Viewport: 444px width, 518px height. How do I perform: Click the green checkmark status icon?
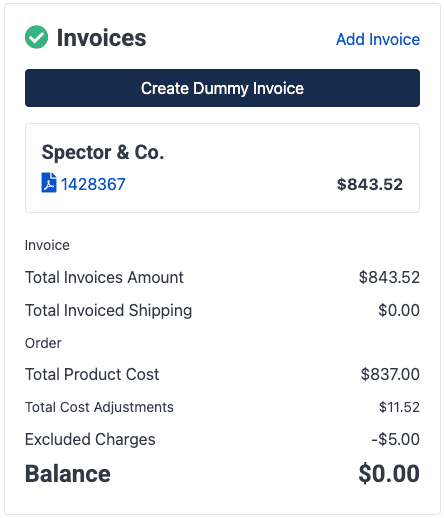point(36,37)
